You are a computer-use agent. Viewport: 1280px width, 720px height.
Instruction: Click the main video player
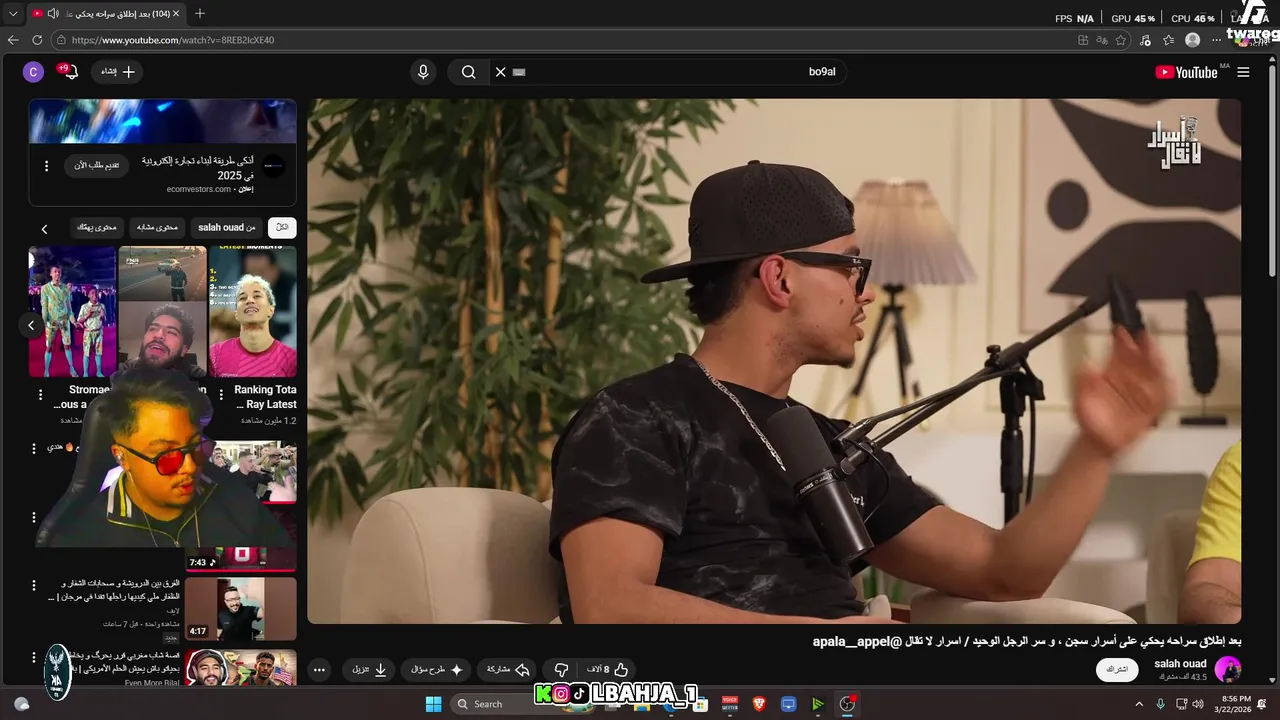point(774,361)
